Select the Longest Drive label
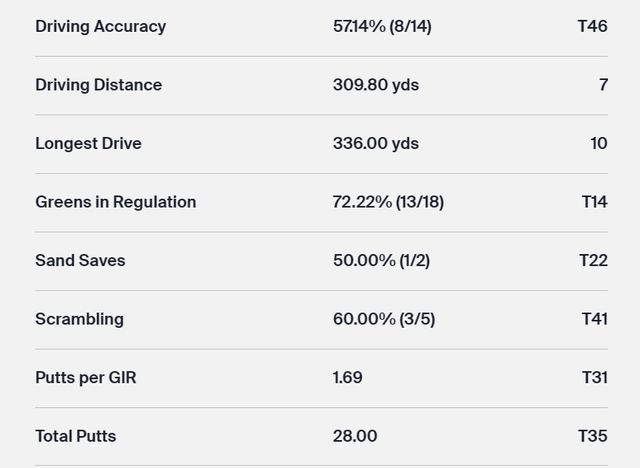This screenshot has width=640, height=468. coord(88,143)
